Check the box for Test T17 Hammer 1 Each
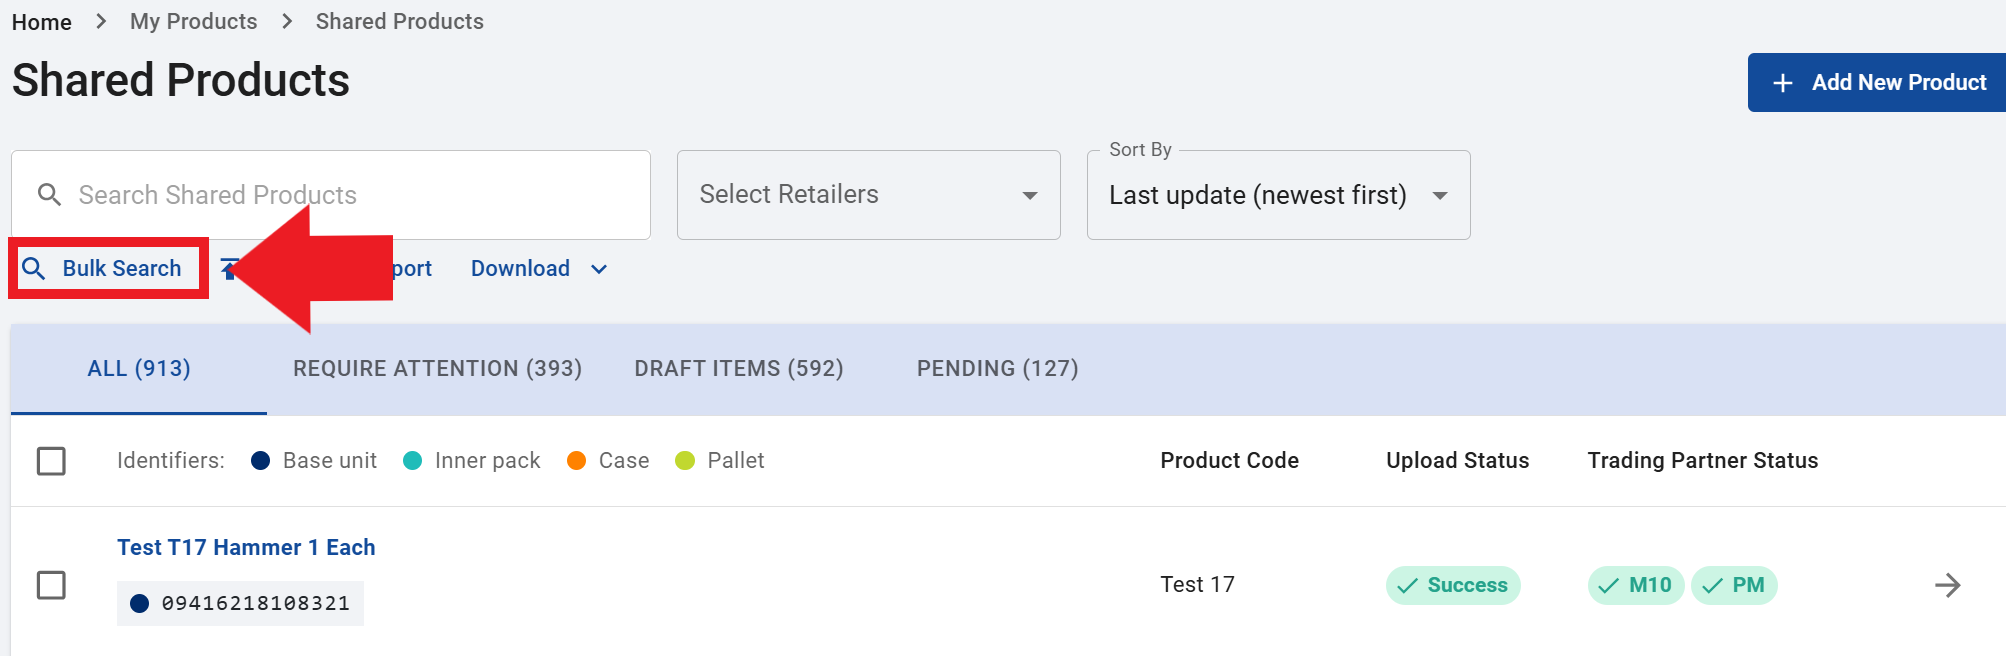 [x=51, y=585]
